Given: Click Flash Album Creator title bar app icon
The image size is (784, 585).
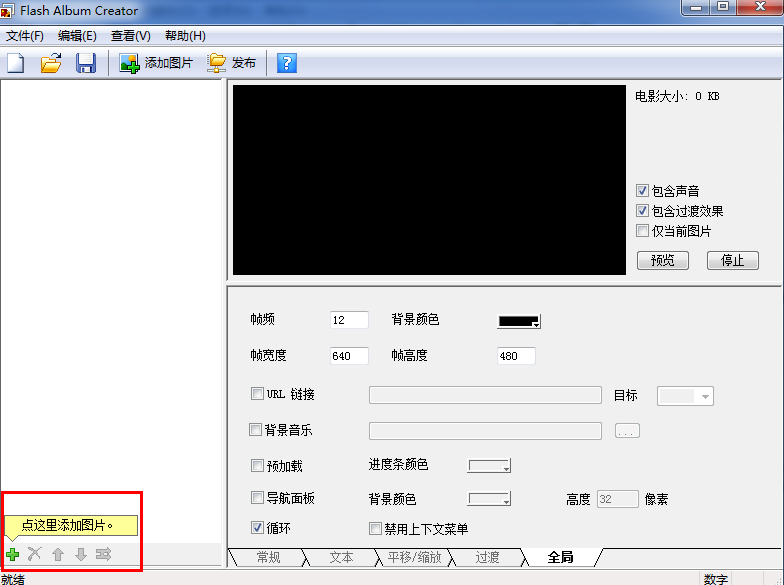Looking at the screenshot, I should pos(6,10).
